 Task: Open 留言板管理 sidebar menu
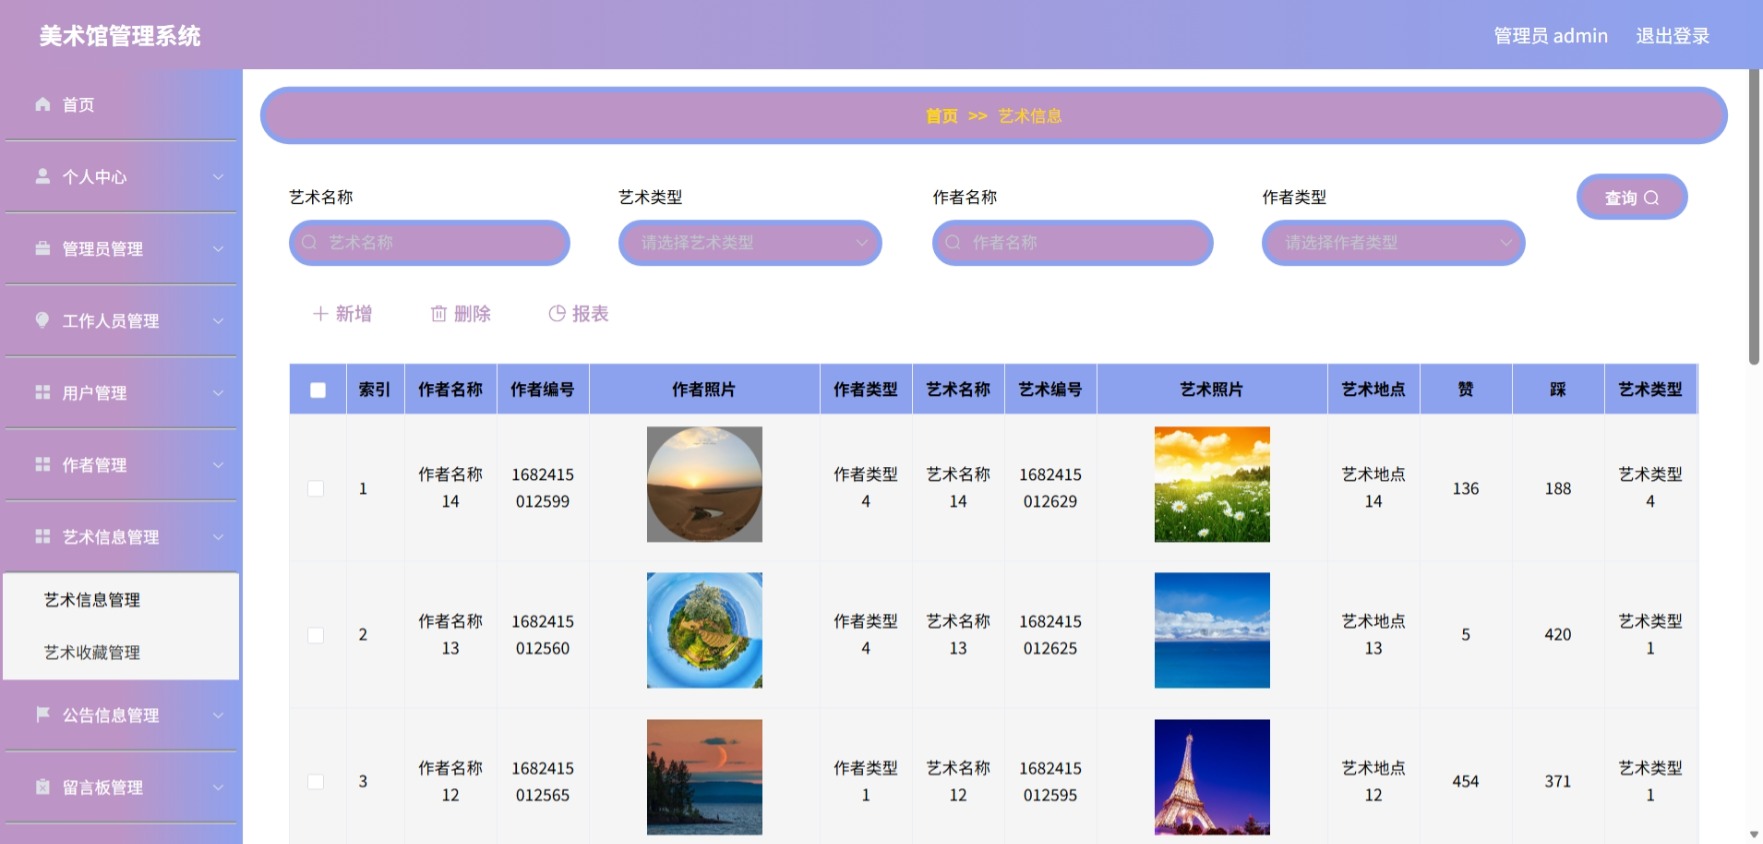click(x=121, y=787)
